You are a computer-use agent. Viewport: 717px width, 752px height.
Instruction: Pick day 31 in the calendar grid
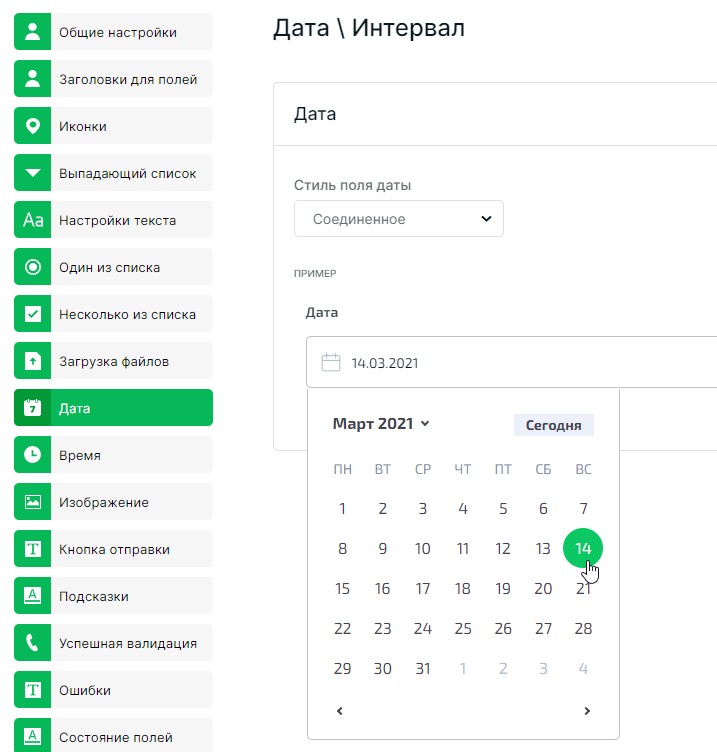423,669
